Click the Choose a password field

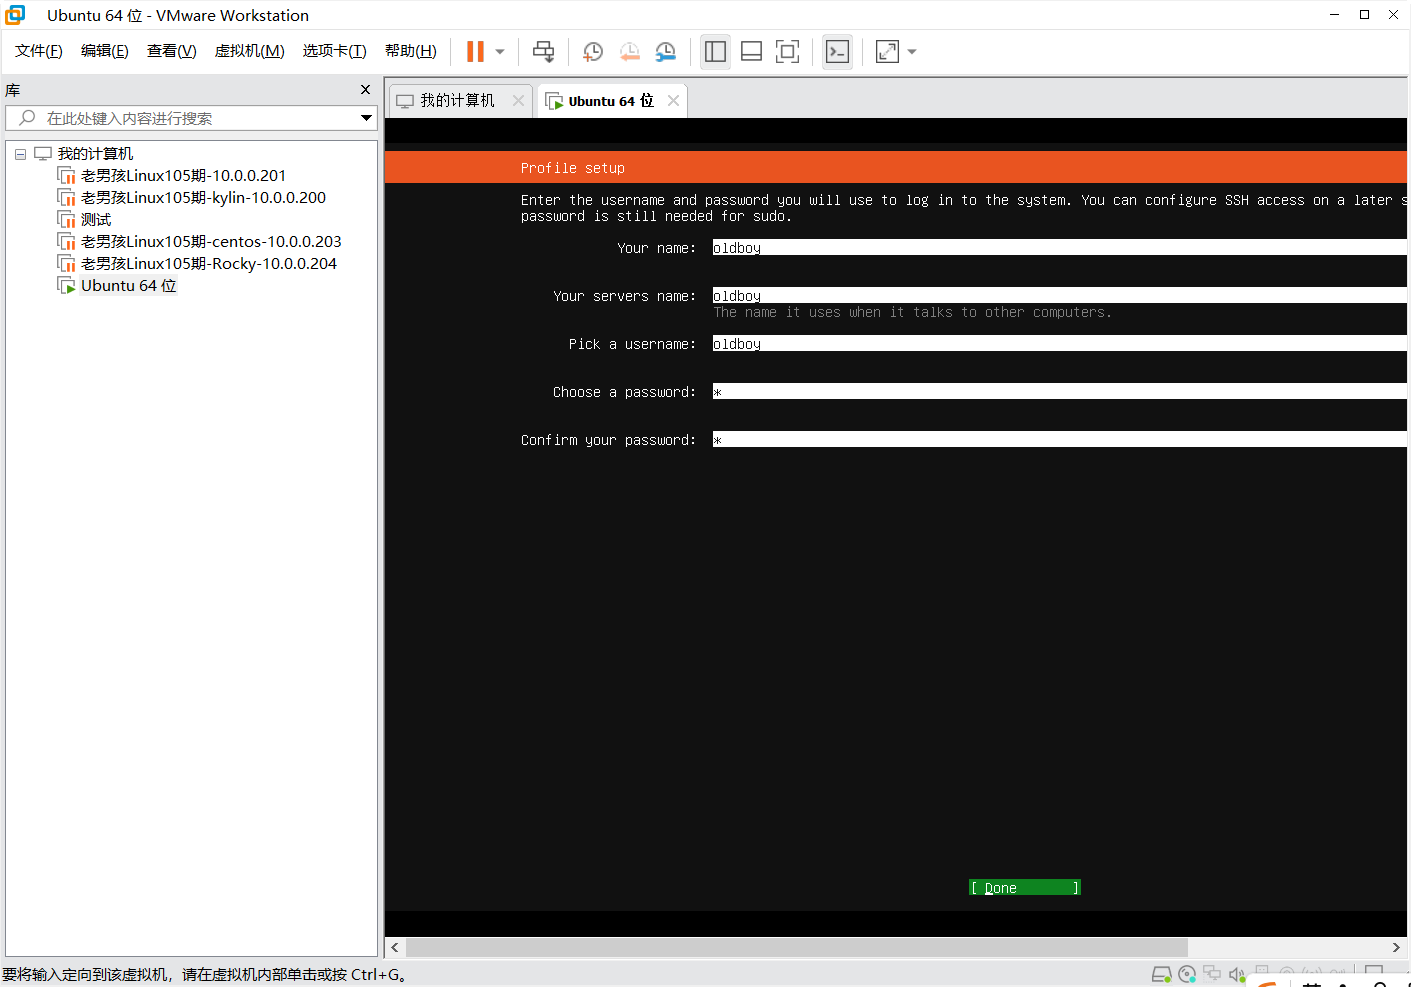(x=1059, y=392)
